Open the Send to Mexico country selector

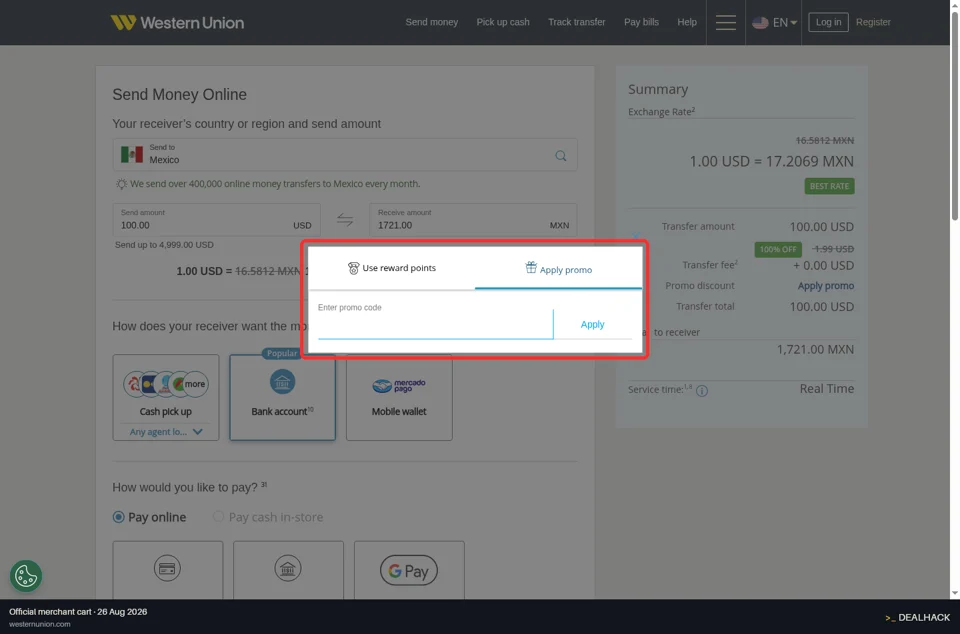(x=345, y=154)
